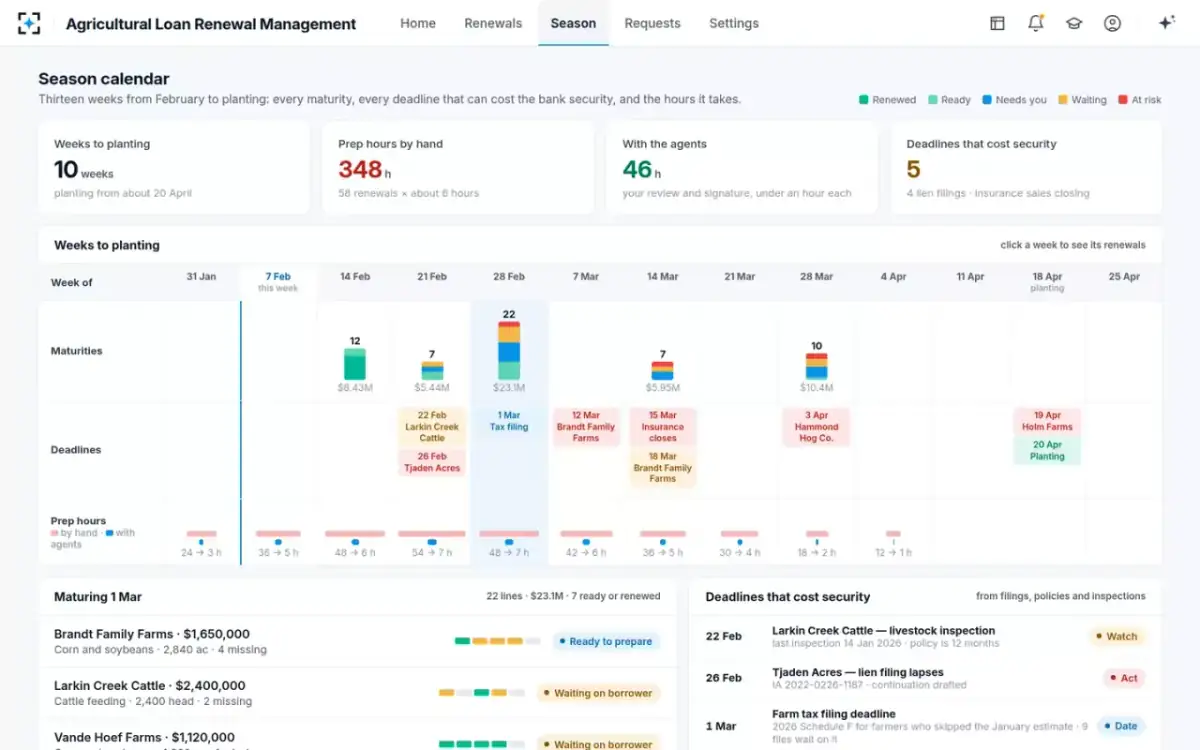1200x750 pixels.
Task: Open the Brandt Family Farms · $1,650,000 row
Action: [357, 641]
